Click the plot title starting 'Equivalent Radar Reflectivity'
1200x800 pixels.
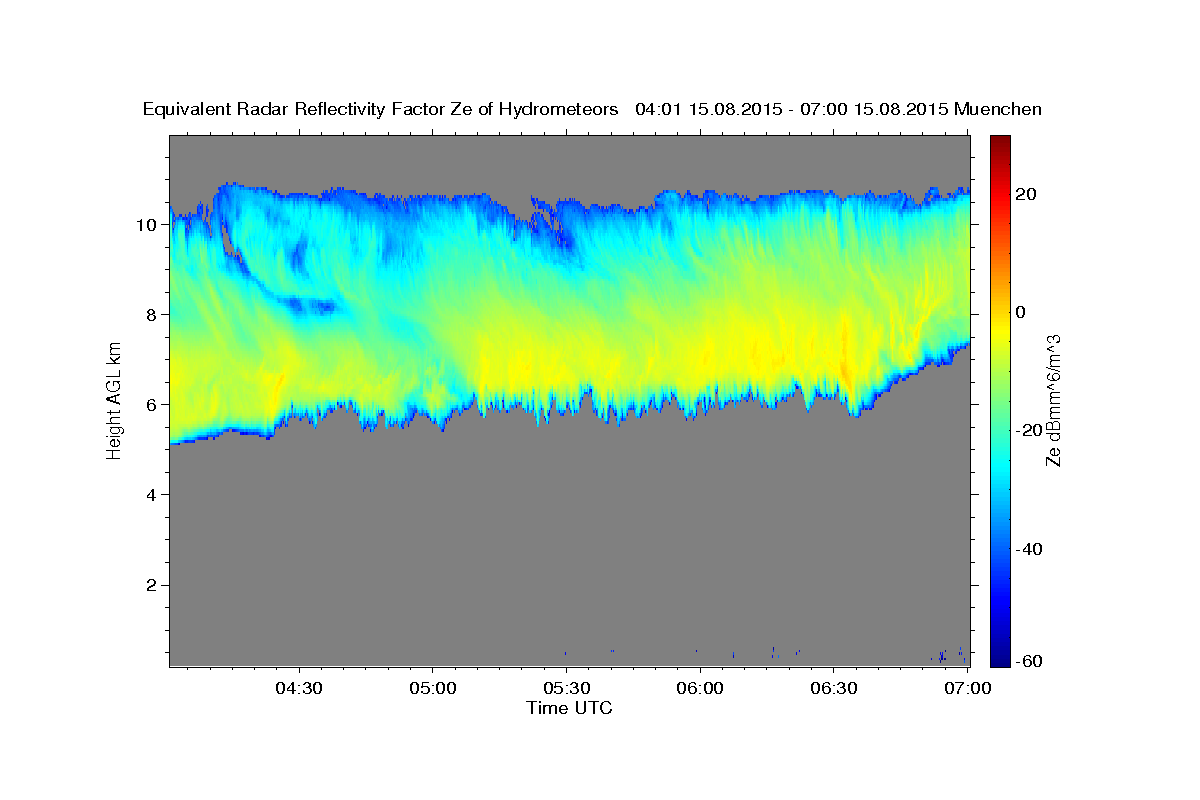click(593, 109)
